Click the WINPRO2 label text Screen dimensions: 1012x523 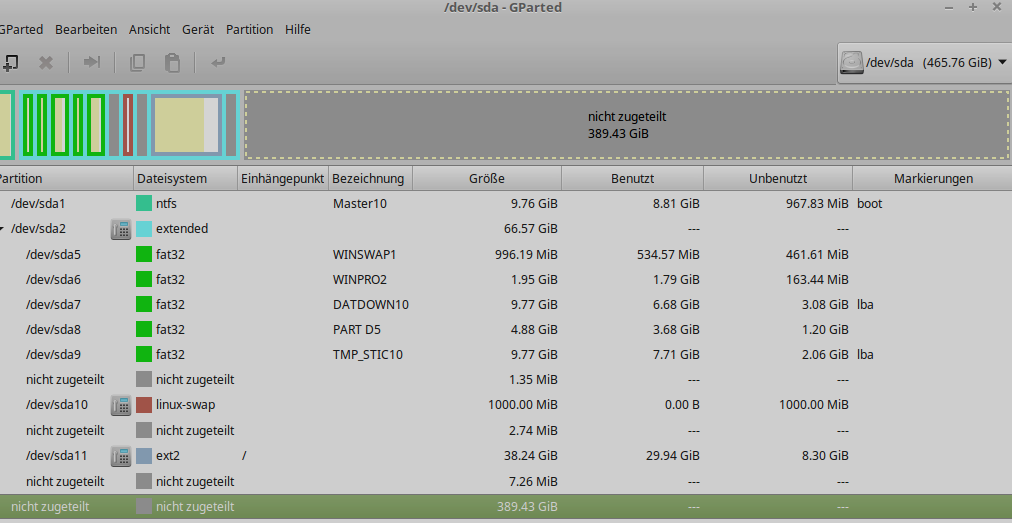[360, 280]
